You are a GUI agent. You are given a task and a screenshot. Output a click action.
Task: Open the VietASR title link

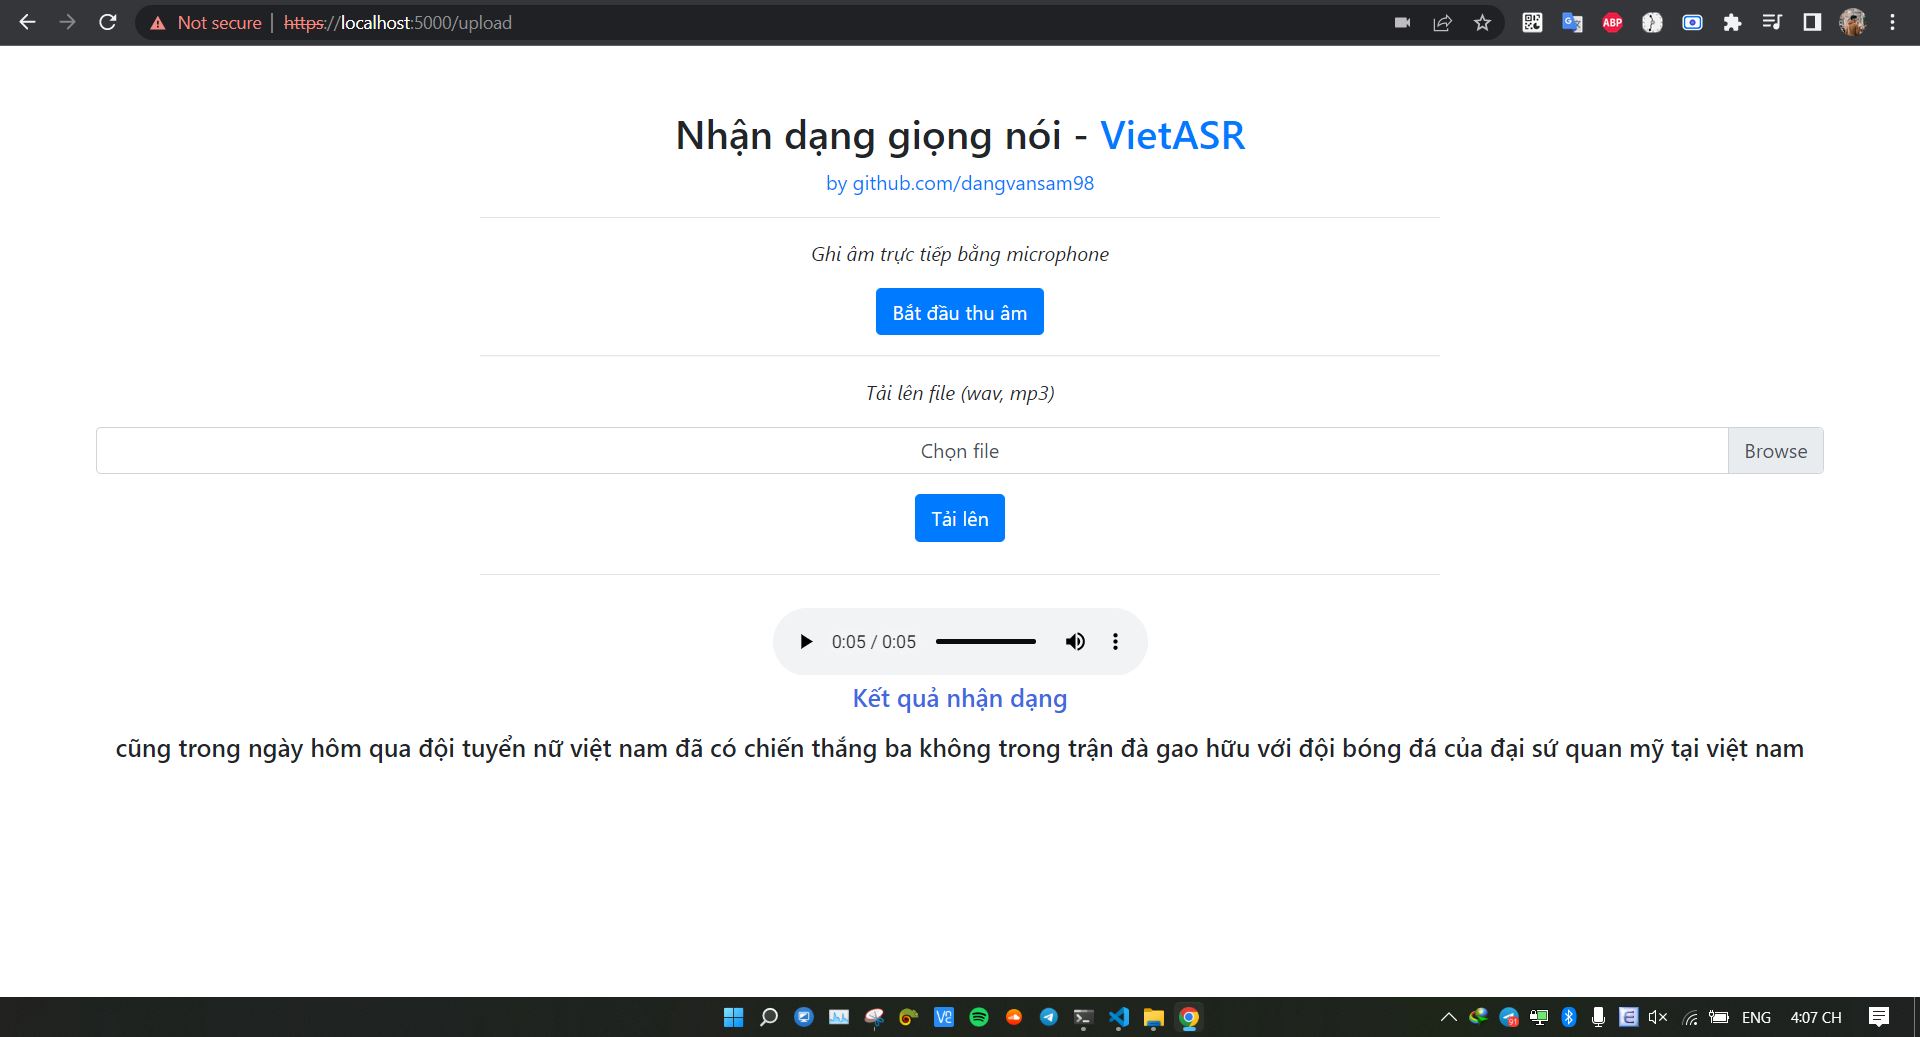[x=1172, y=135]
